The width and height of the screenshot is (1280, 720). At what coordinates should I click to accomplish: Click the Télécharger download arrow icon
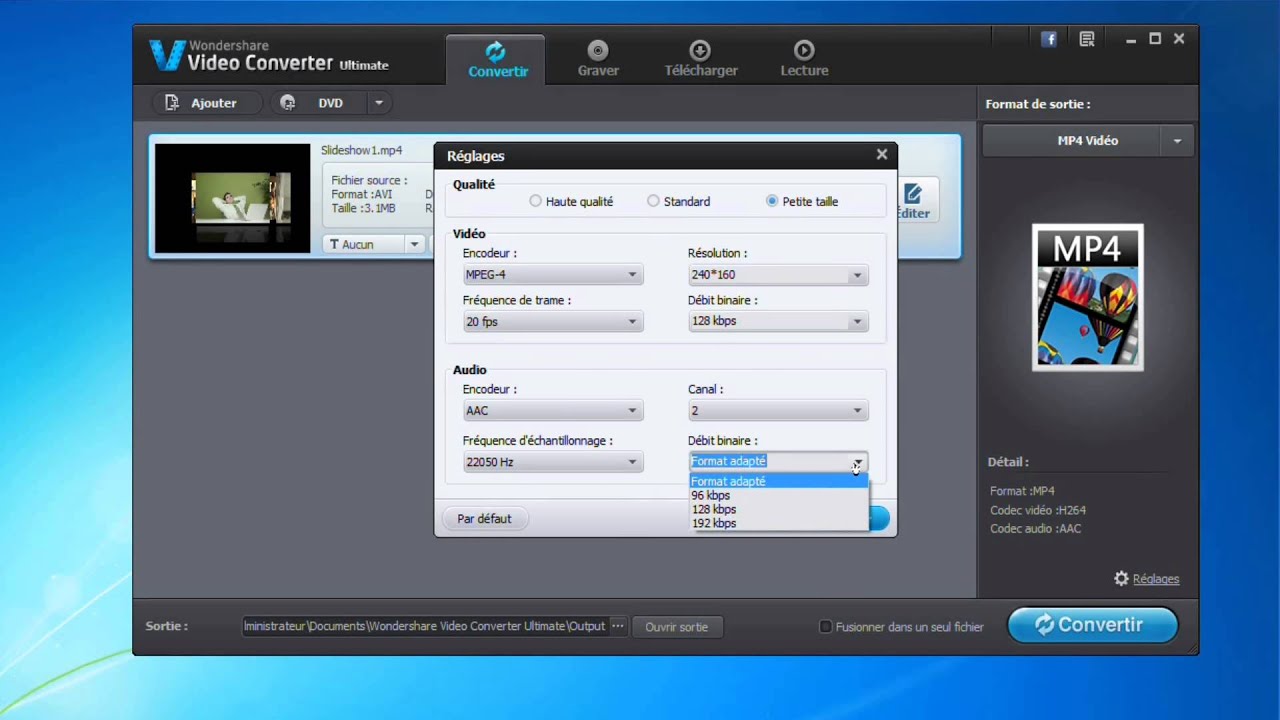click(701, 50)
